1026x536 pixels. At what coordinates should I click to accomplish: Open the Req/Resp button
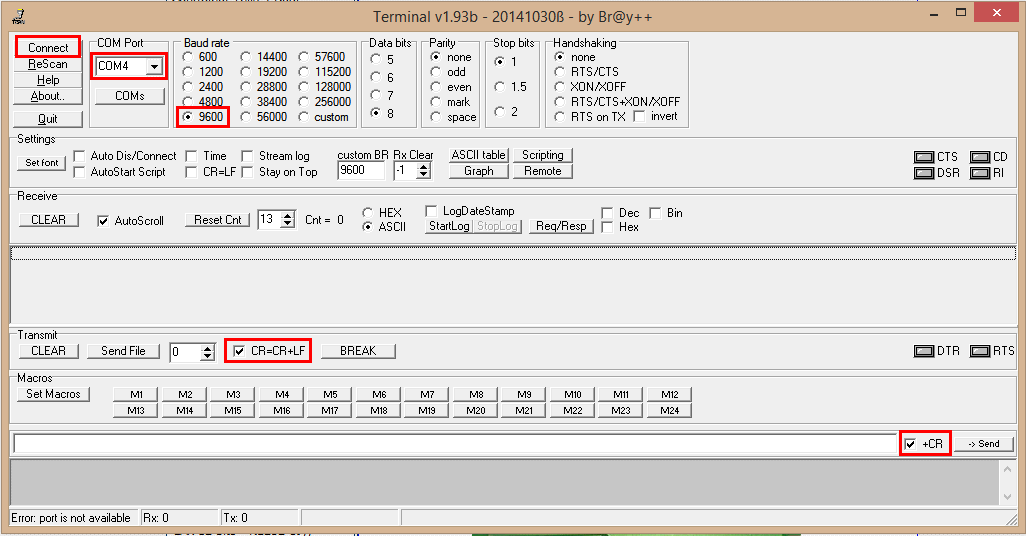[x=561, y=226]
